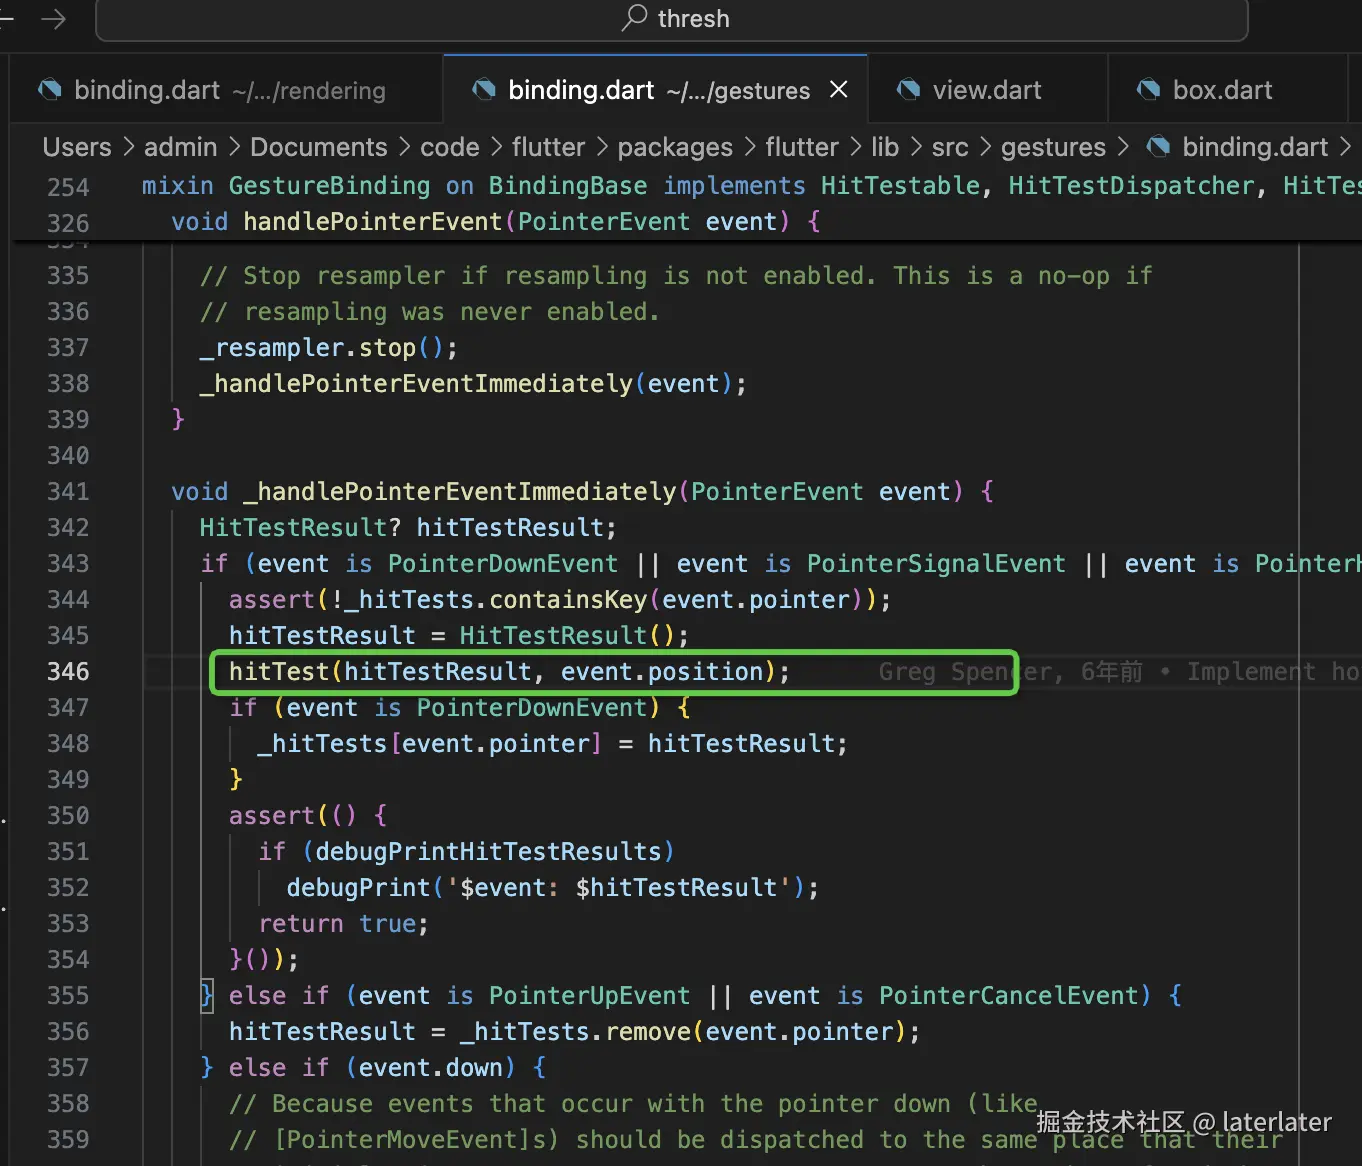
Task: Click the Dart icon on gestures binding.dart tab
Action: pos(484,90)
